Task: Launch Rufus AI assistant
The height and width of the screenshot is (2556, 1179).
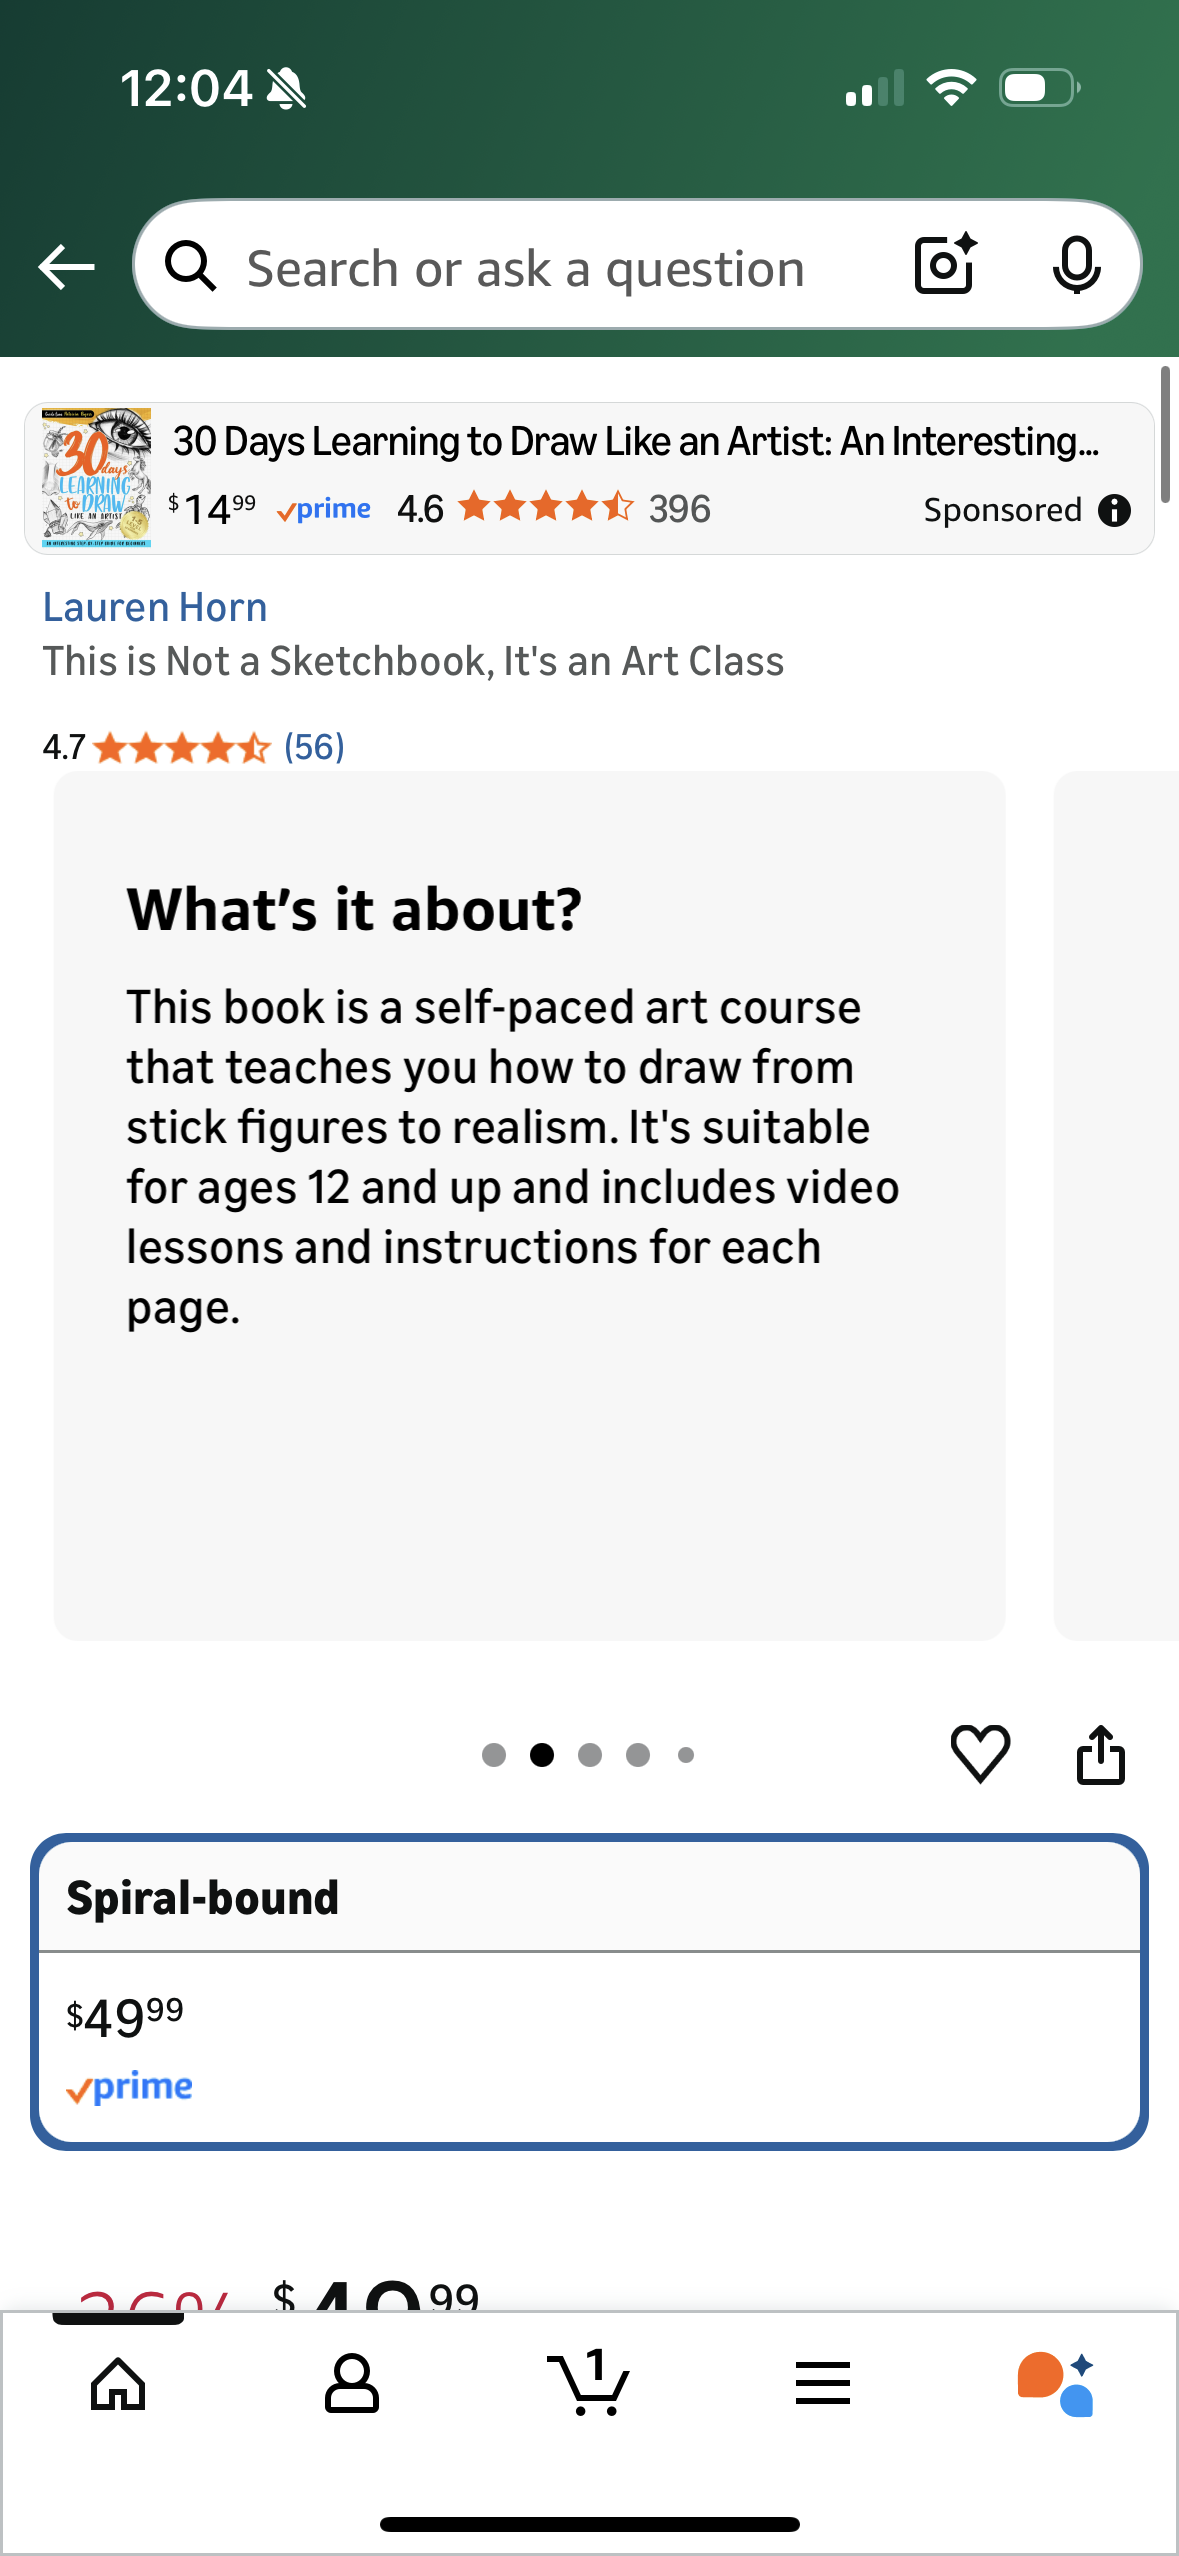Action: tap(1056, 2384)
